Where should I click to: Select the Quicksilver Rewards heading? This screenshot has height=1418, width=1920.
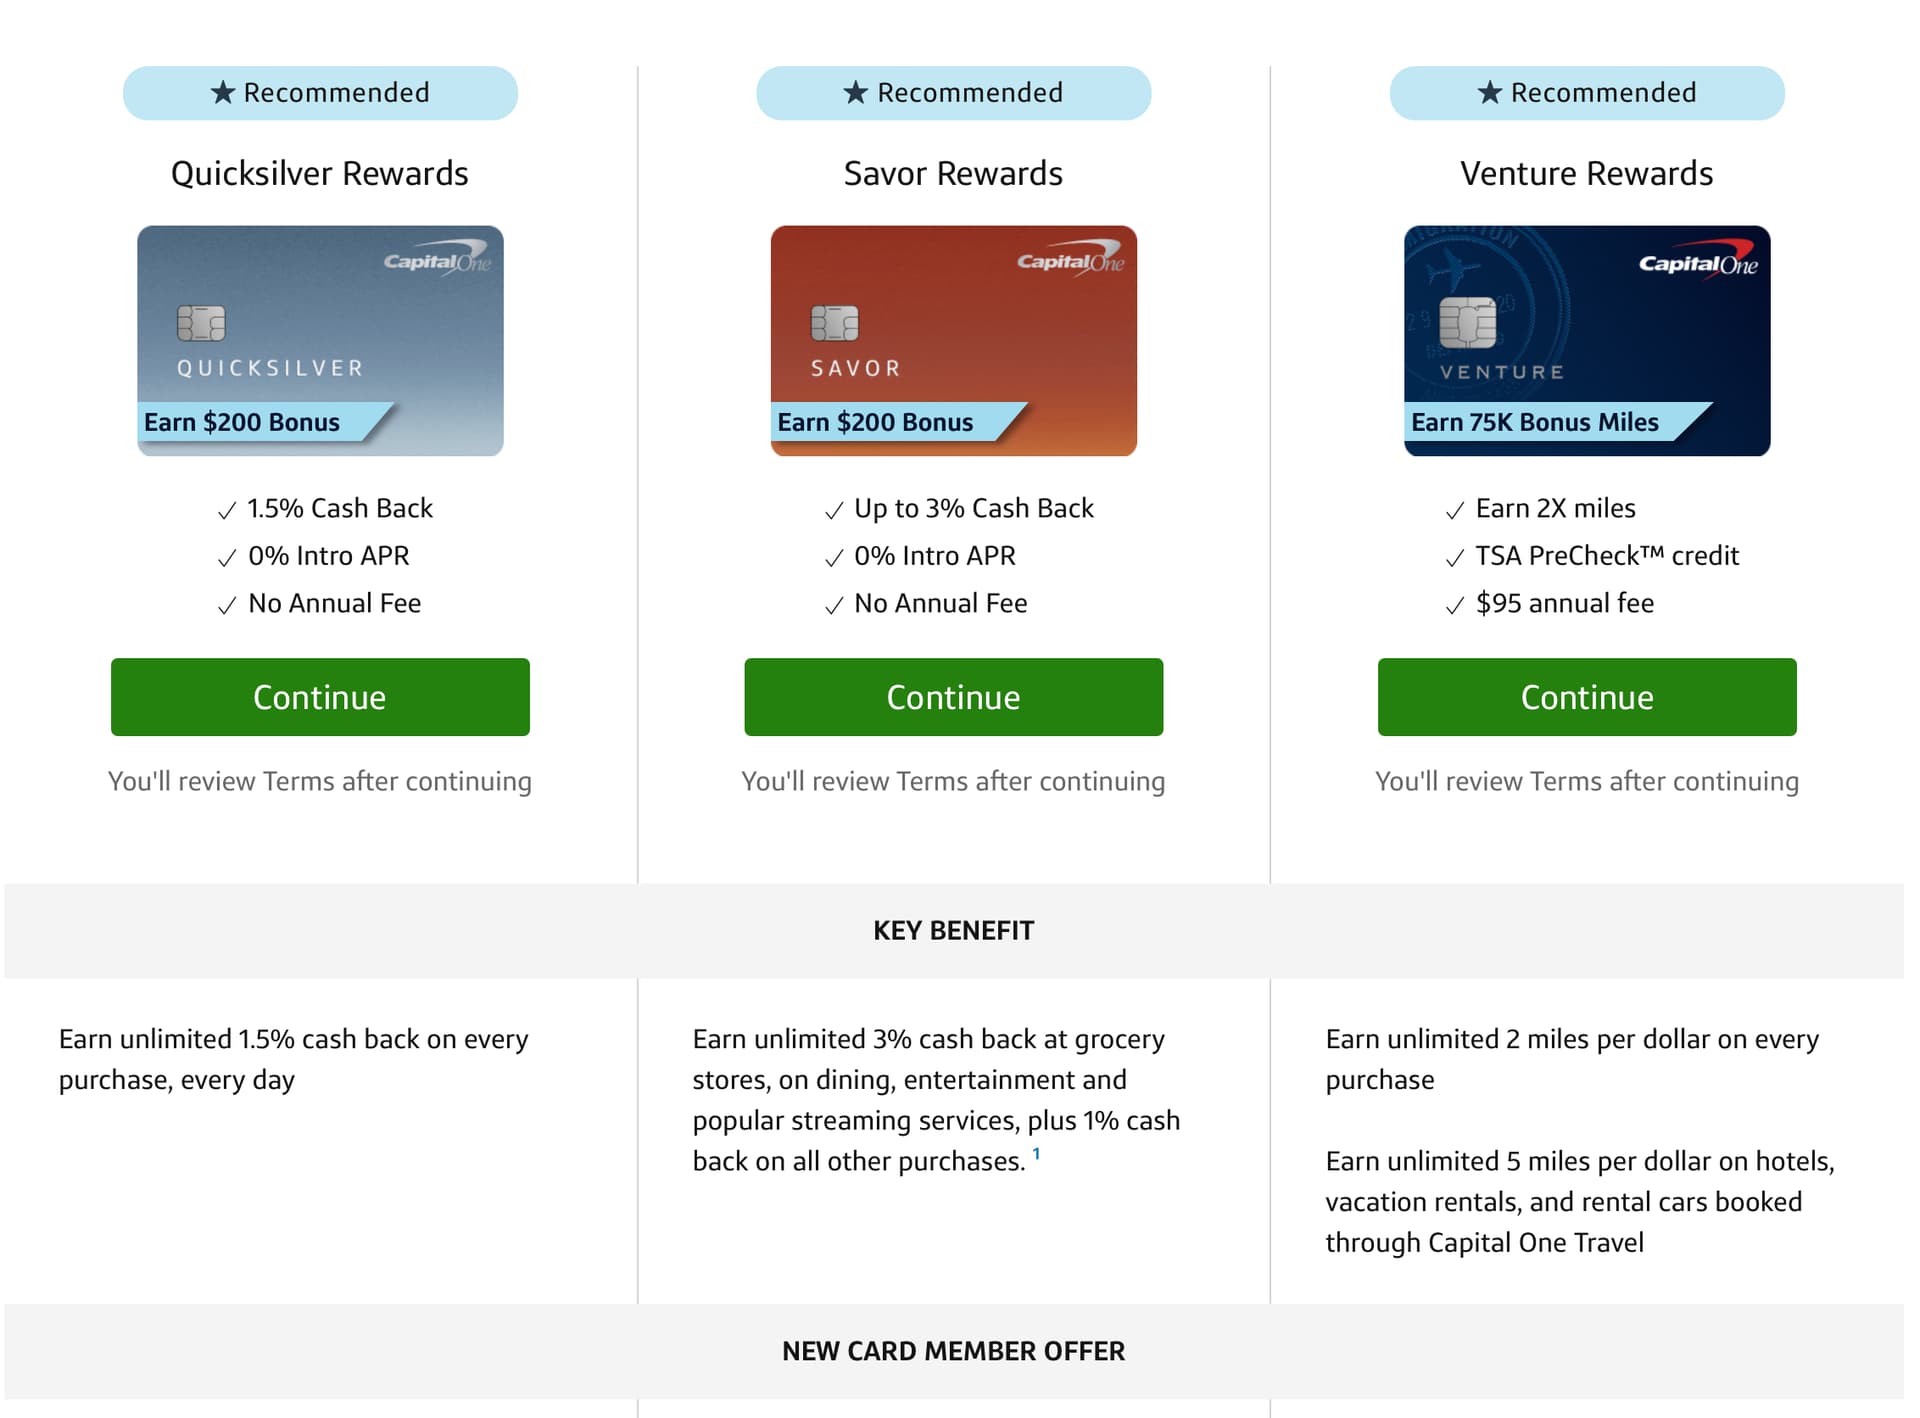pos(320,174)
